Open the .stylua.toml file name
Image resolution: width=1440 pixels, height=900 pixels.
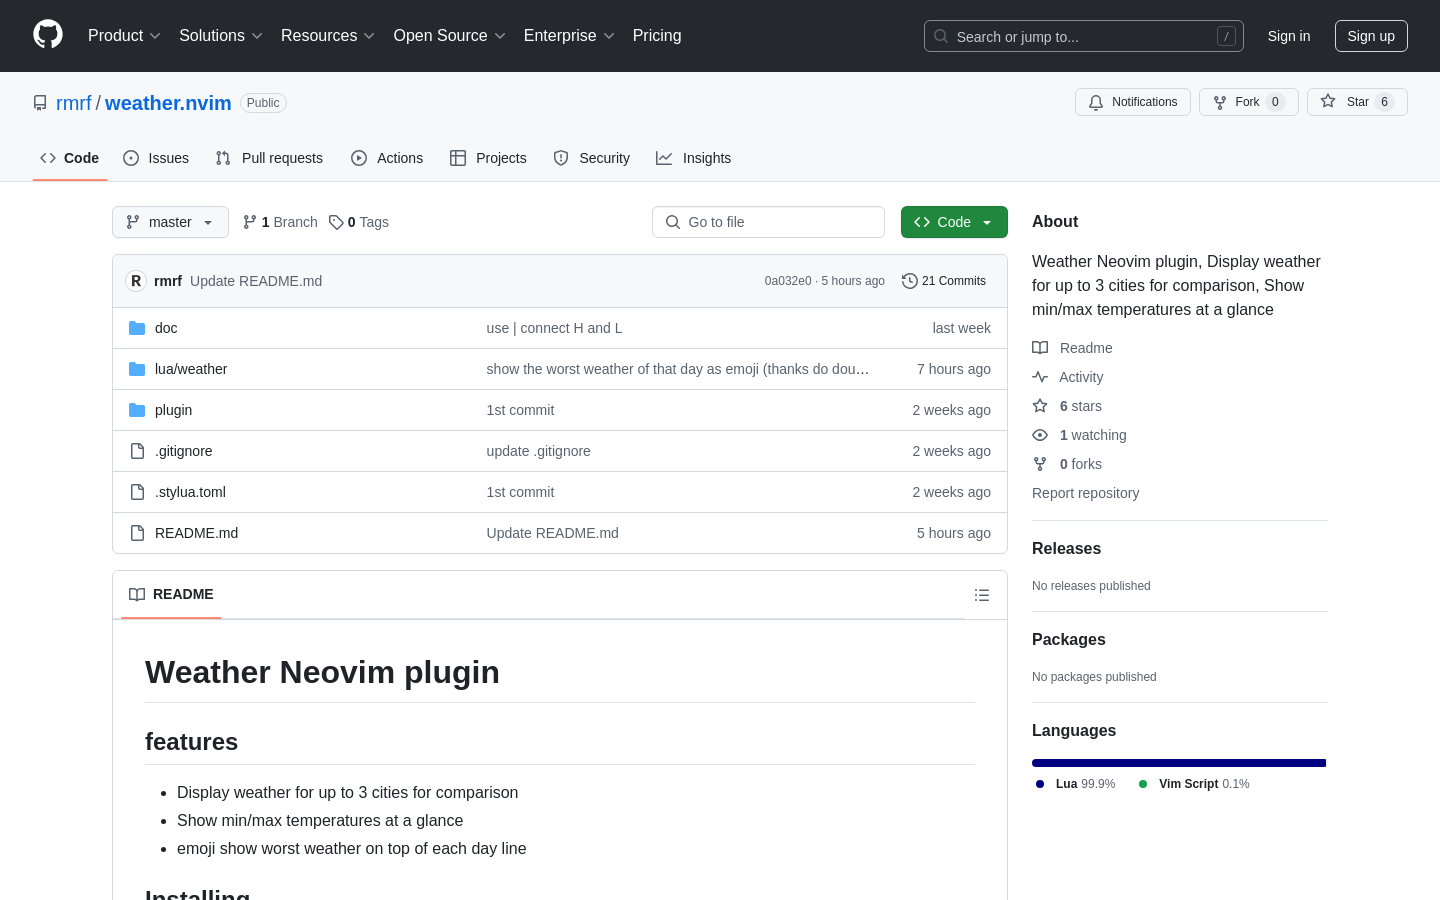(x=190, y=492)
